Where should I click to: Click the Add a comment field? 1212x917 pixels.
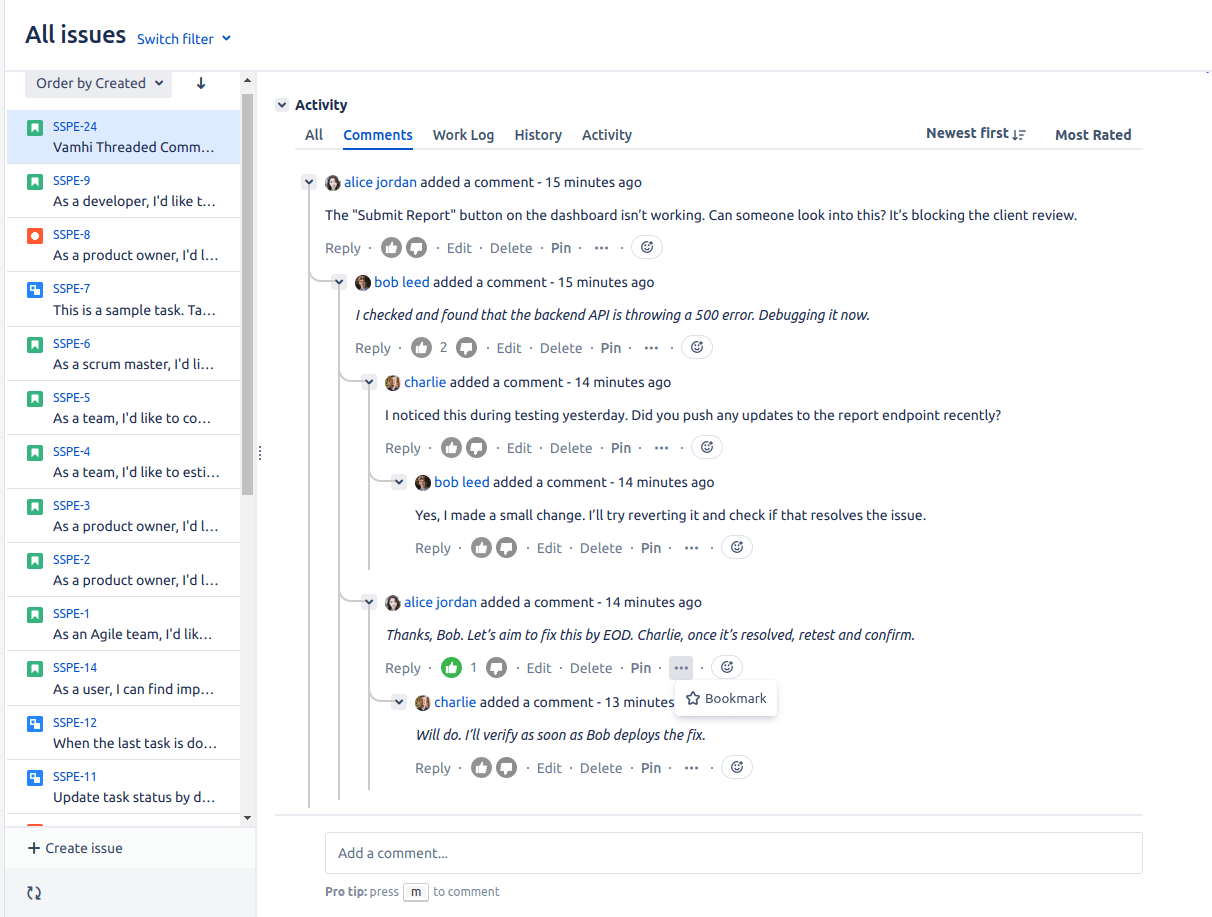point(733,853)
